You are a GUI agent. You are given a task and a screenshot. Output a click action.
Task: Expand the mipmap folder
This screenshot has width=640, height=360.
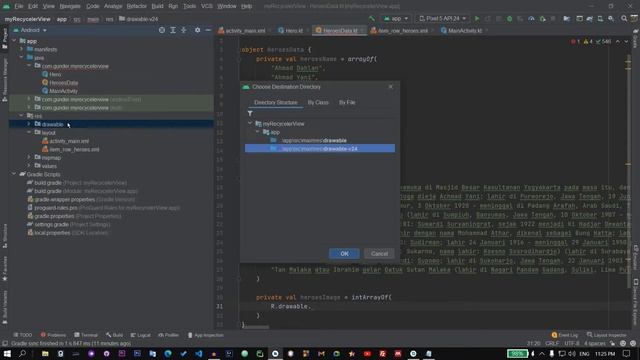pyautogui.click(x=29, y=157)
